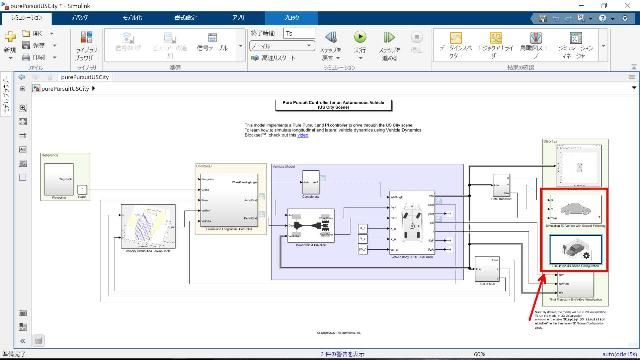Click the Save disk icon

click(x=26, y=45)
